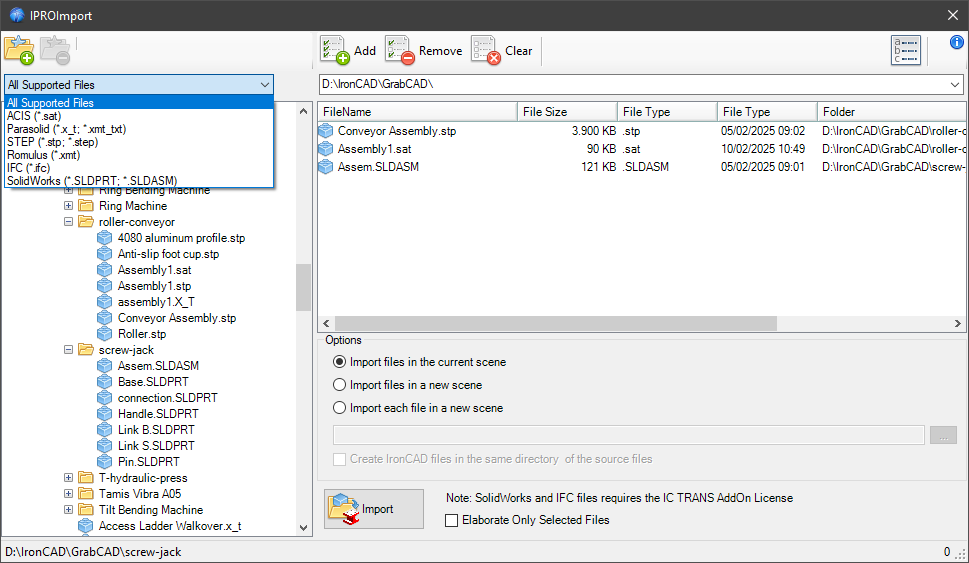The height and width of the screenshot is (563, 969).
Task: Select Conveyor Assembly.stp in the folder tree
Action: coord(177,318)
